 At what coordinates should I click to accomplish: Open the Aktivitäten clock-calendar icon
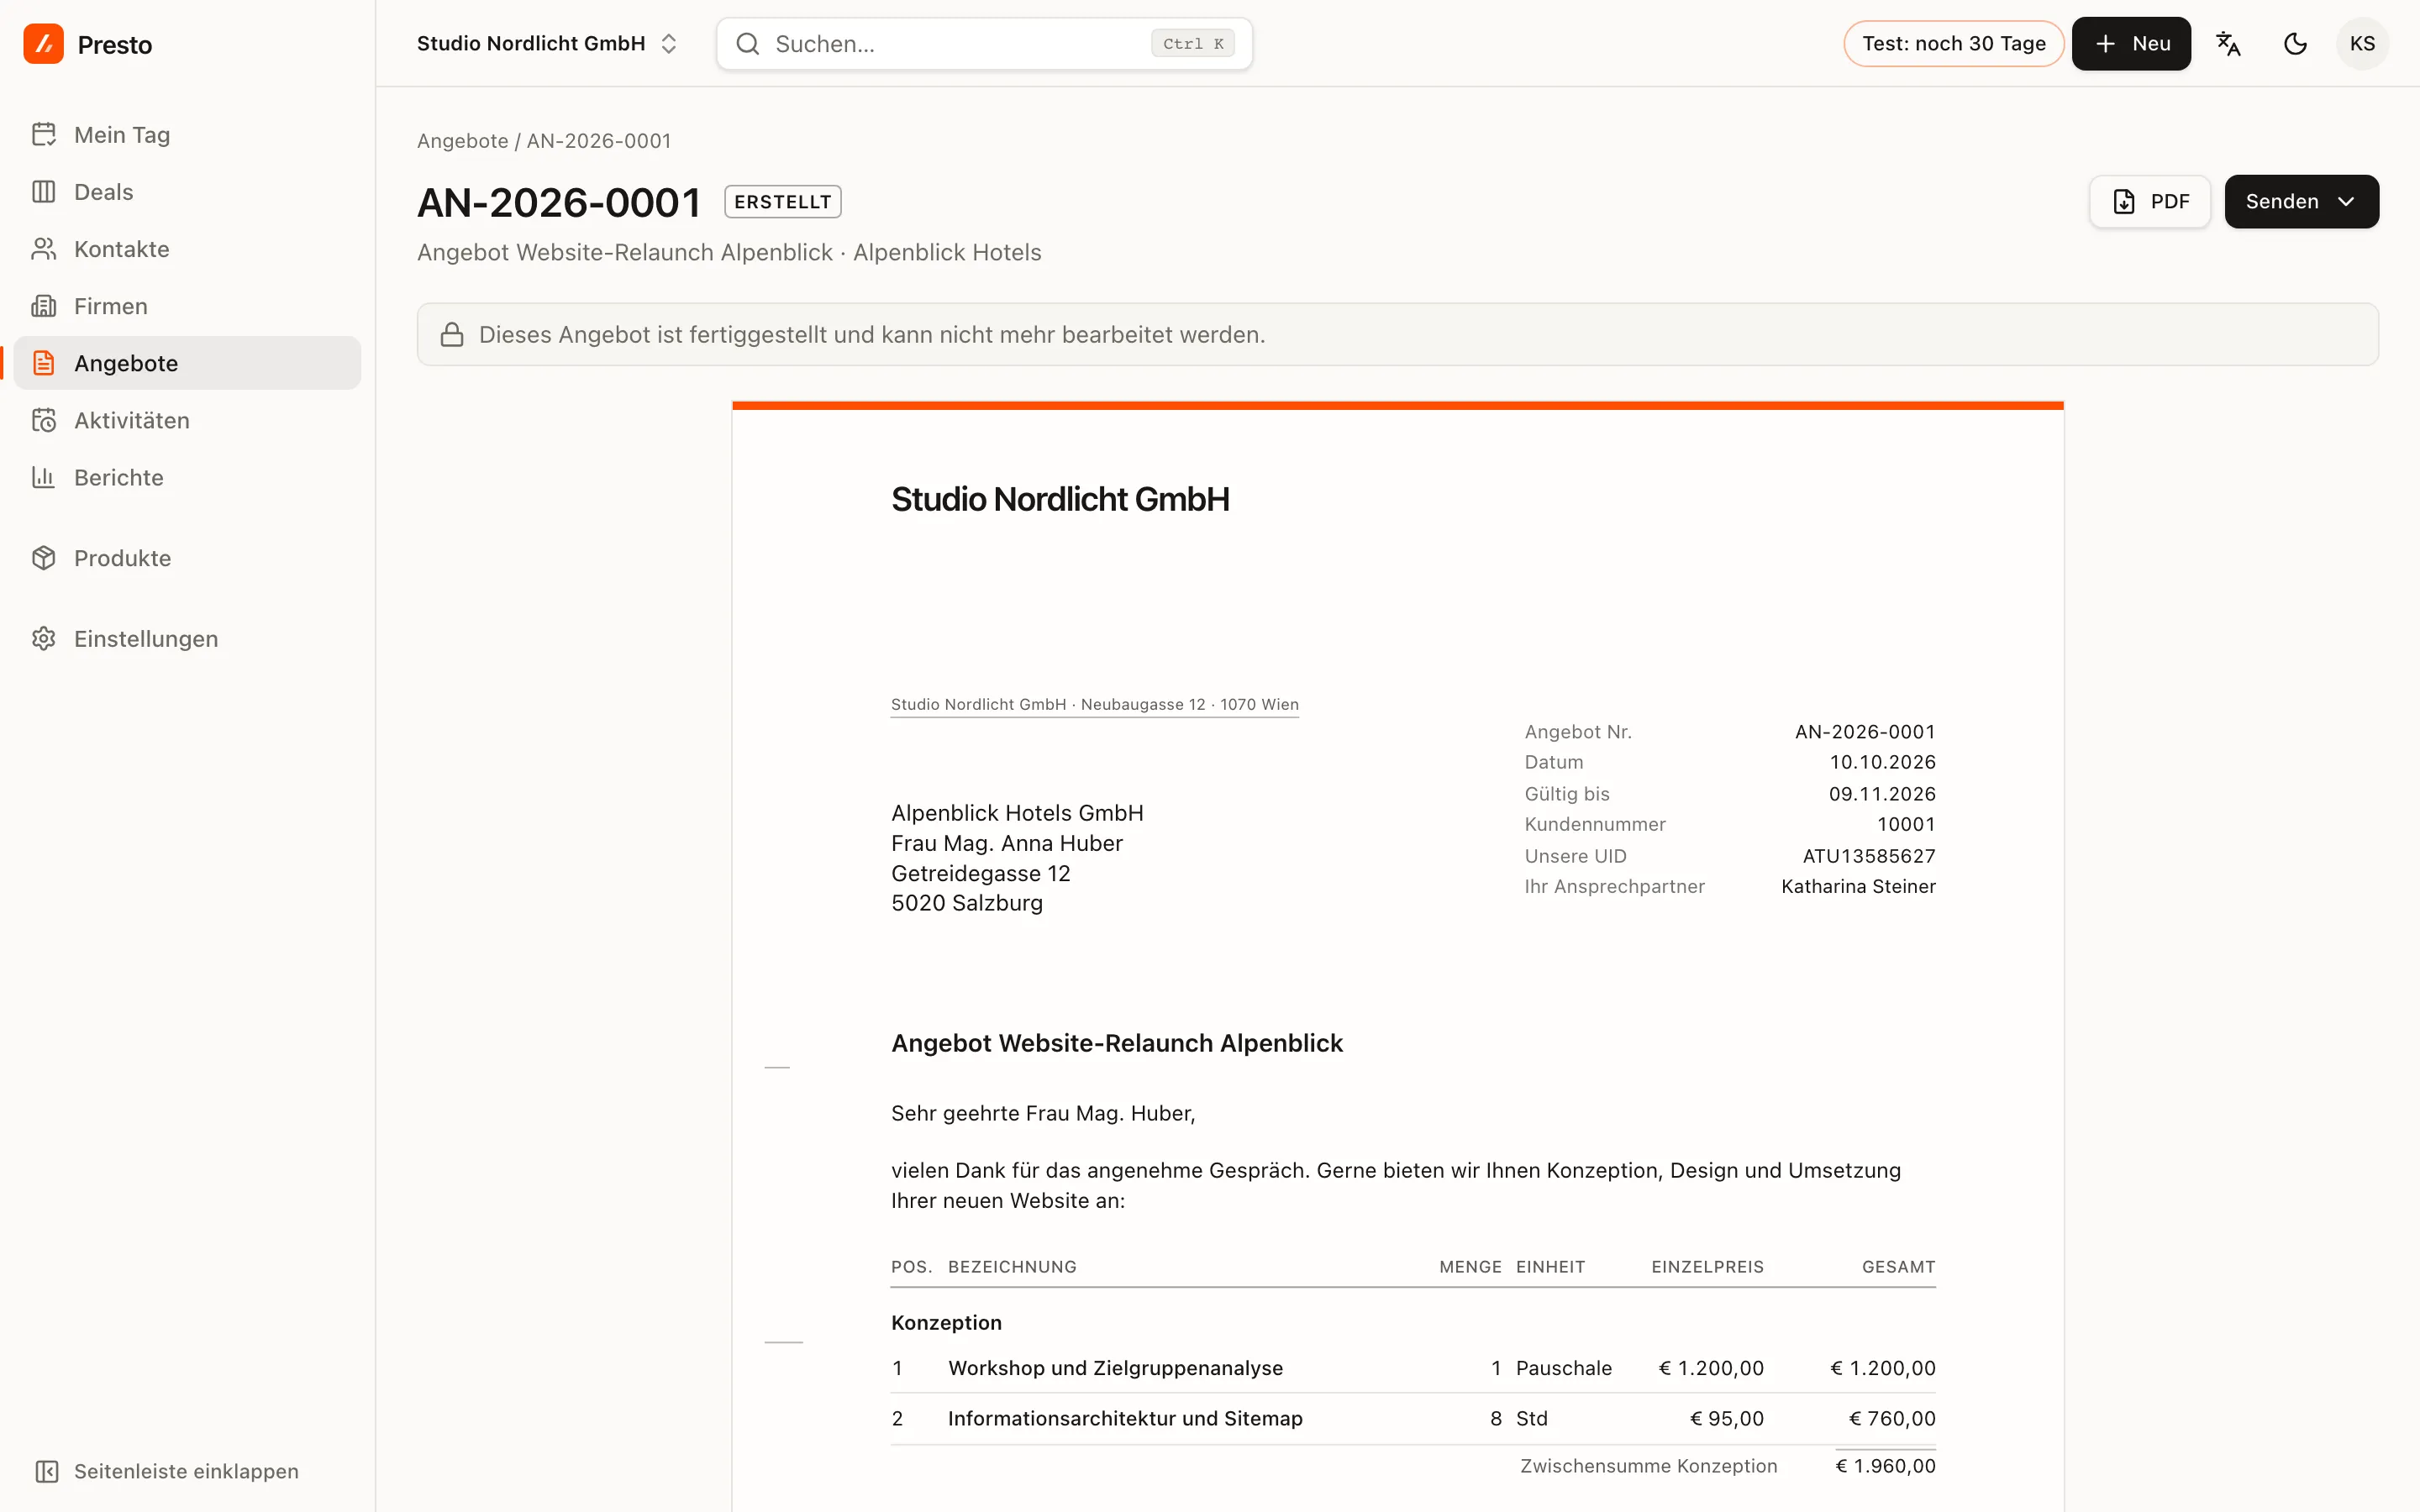43,420
